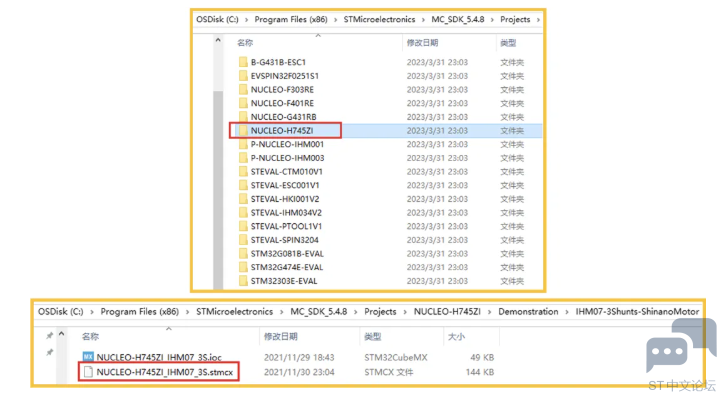The height and width of the screenshot is (401, 725).
Task: Go to IHM07-3Shunts-ShinanoMotor in the breadcrumb
Action: pos(637,312)
